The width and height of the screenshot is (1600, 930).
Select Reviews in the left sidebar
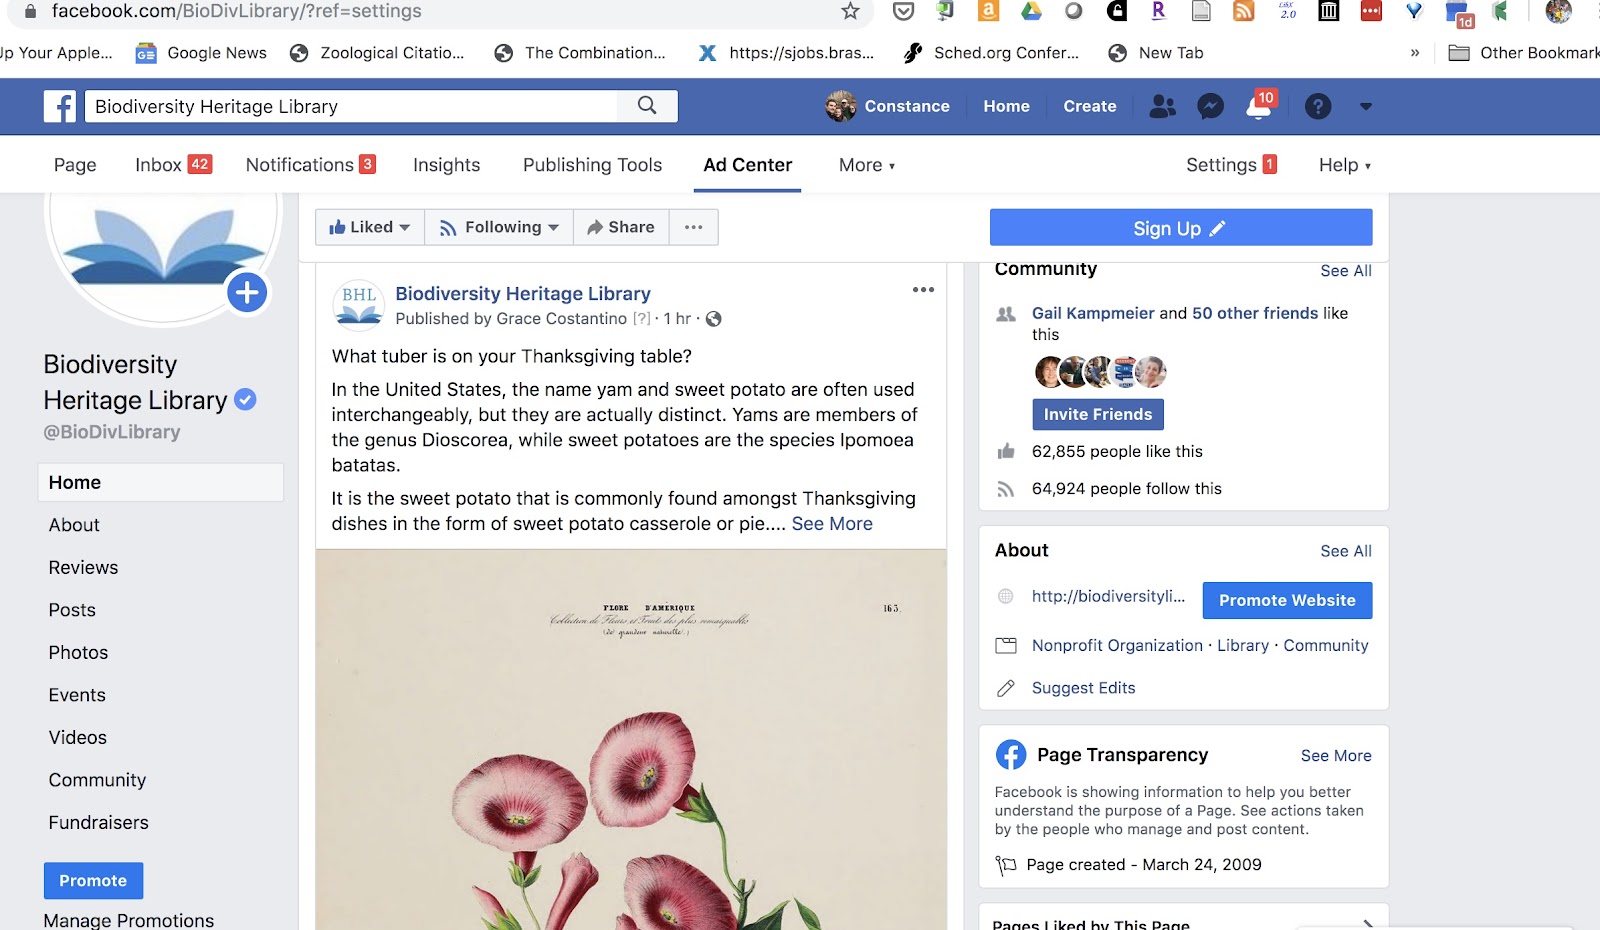coord(83,568)
